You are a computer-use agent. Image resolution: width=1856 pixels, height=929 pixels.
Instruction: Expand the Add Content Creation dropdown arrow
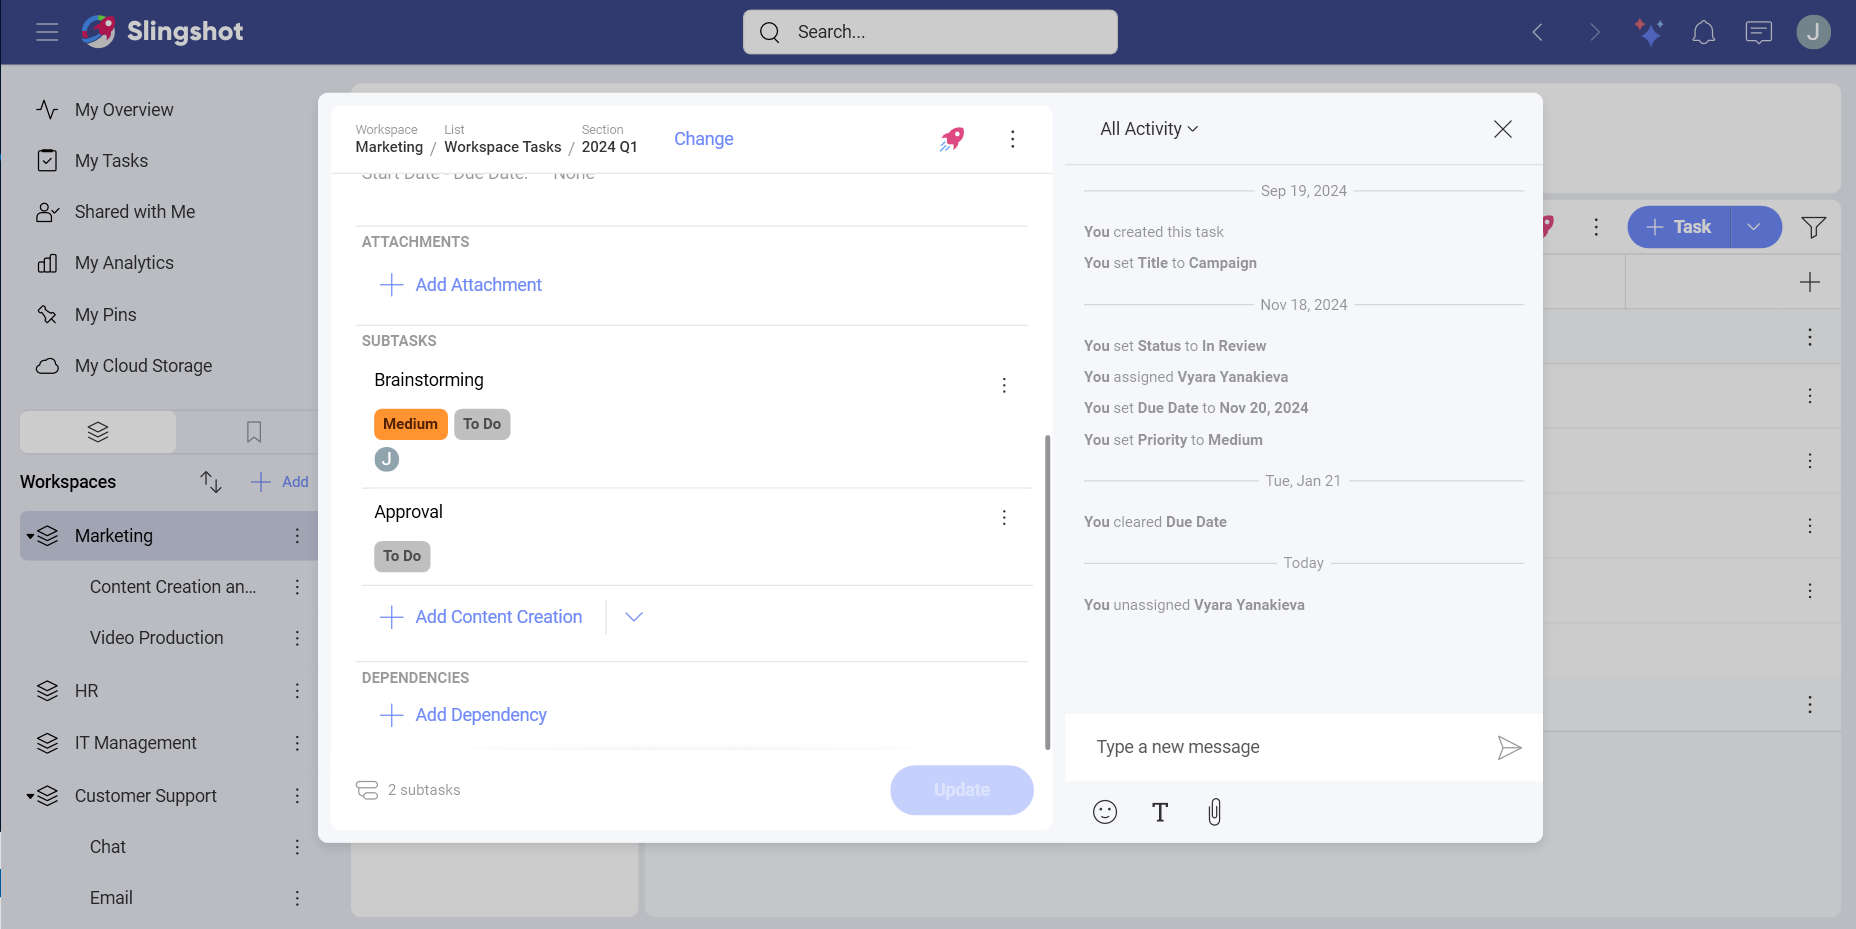[633, 617]
